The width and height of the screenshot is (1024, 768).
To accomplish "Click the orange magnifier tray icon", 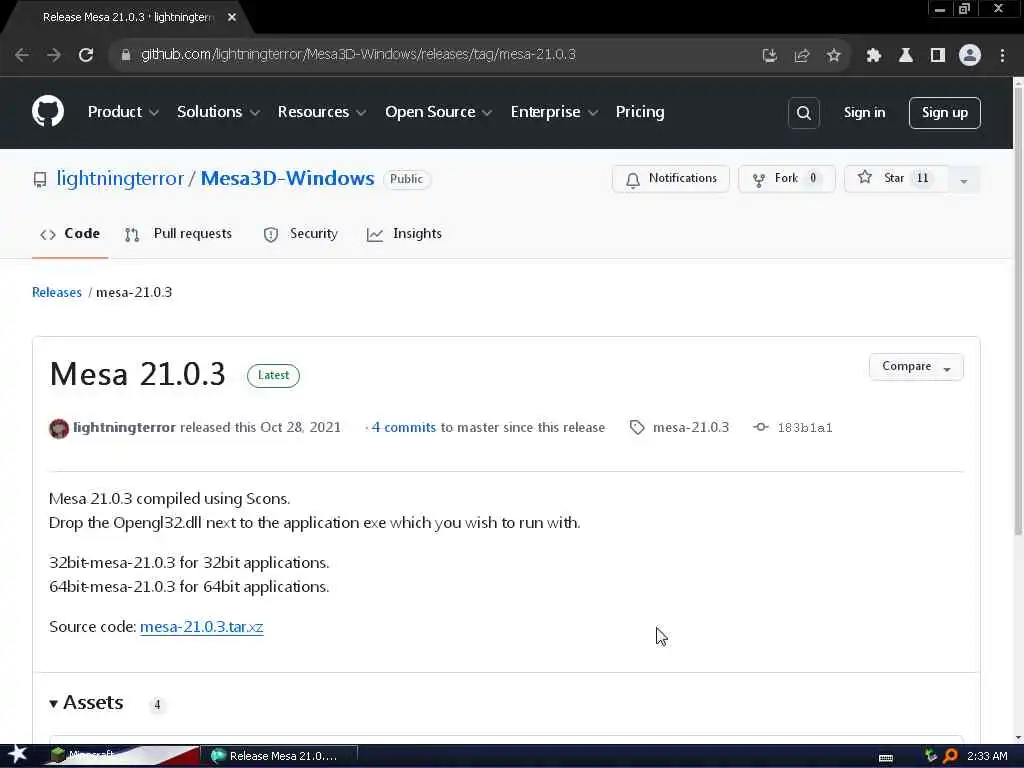I will coord(950,756).
